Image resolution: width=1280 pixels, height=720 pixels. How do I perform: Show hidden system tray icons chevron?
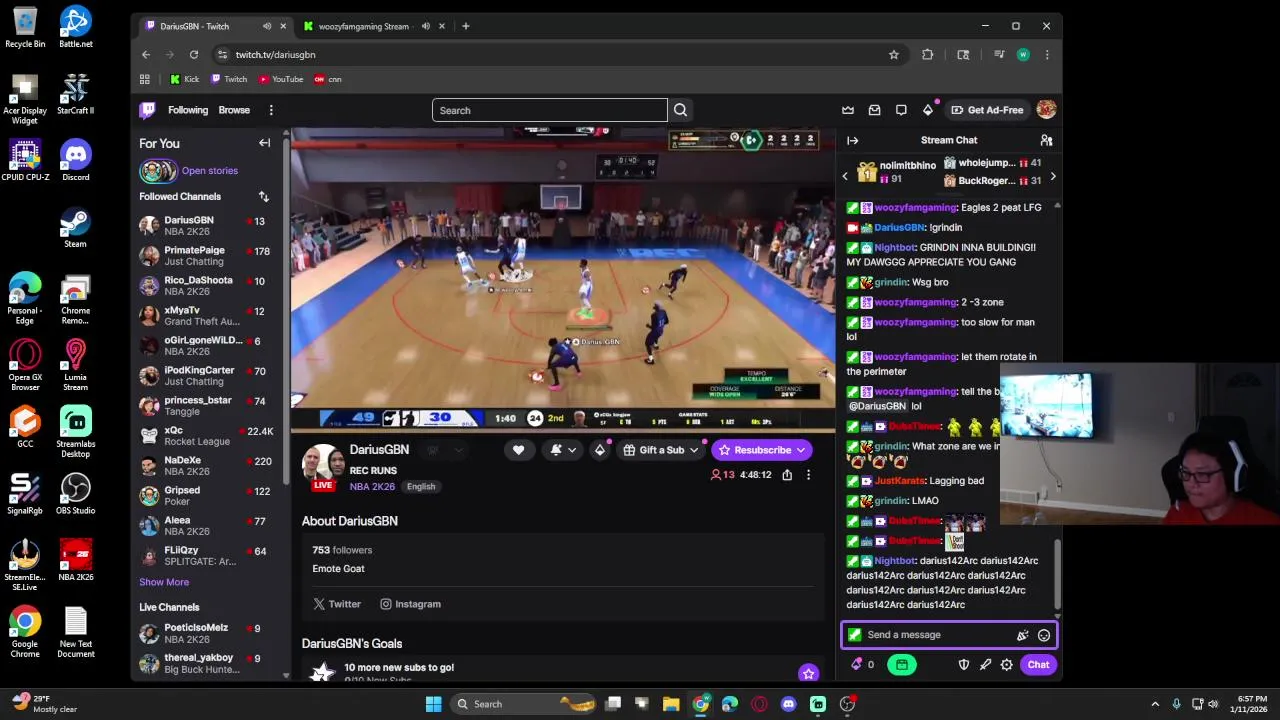pyautogui.click(x=1155, y=704)
